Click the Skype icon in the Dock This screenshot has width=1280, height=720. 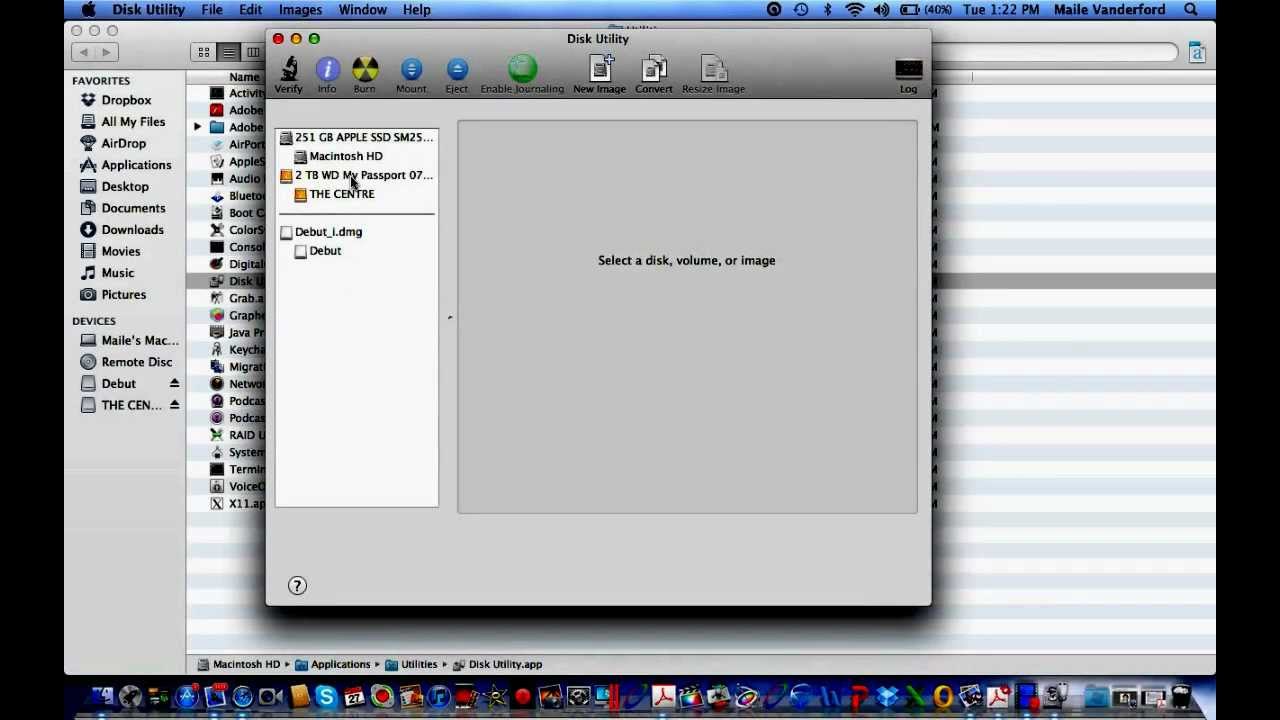(x=326, y=697)
